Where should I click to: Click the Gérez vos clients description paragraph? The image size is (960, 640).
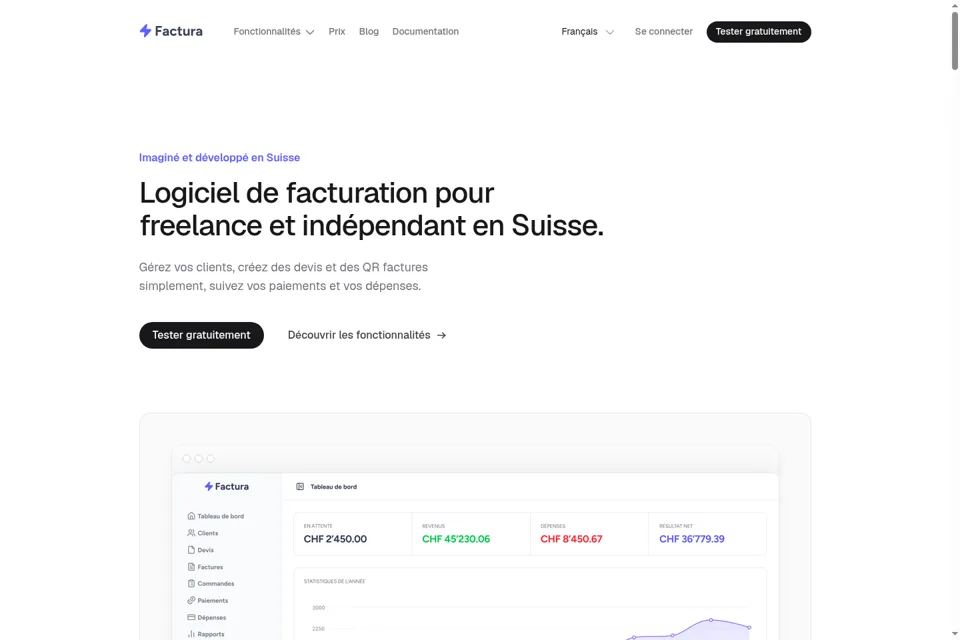pyautogui.click(x=283, y=276)
